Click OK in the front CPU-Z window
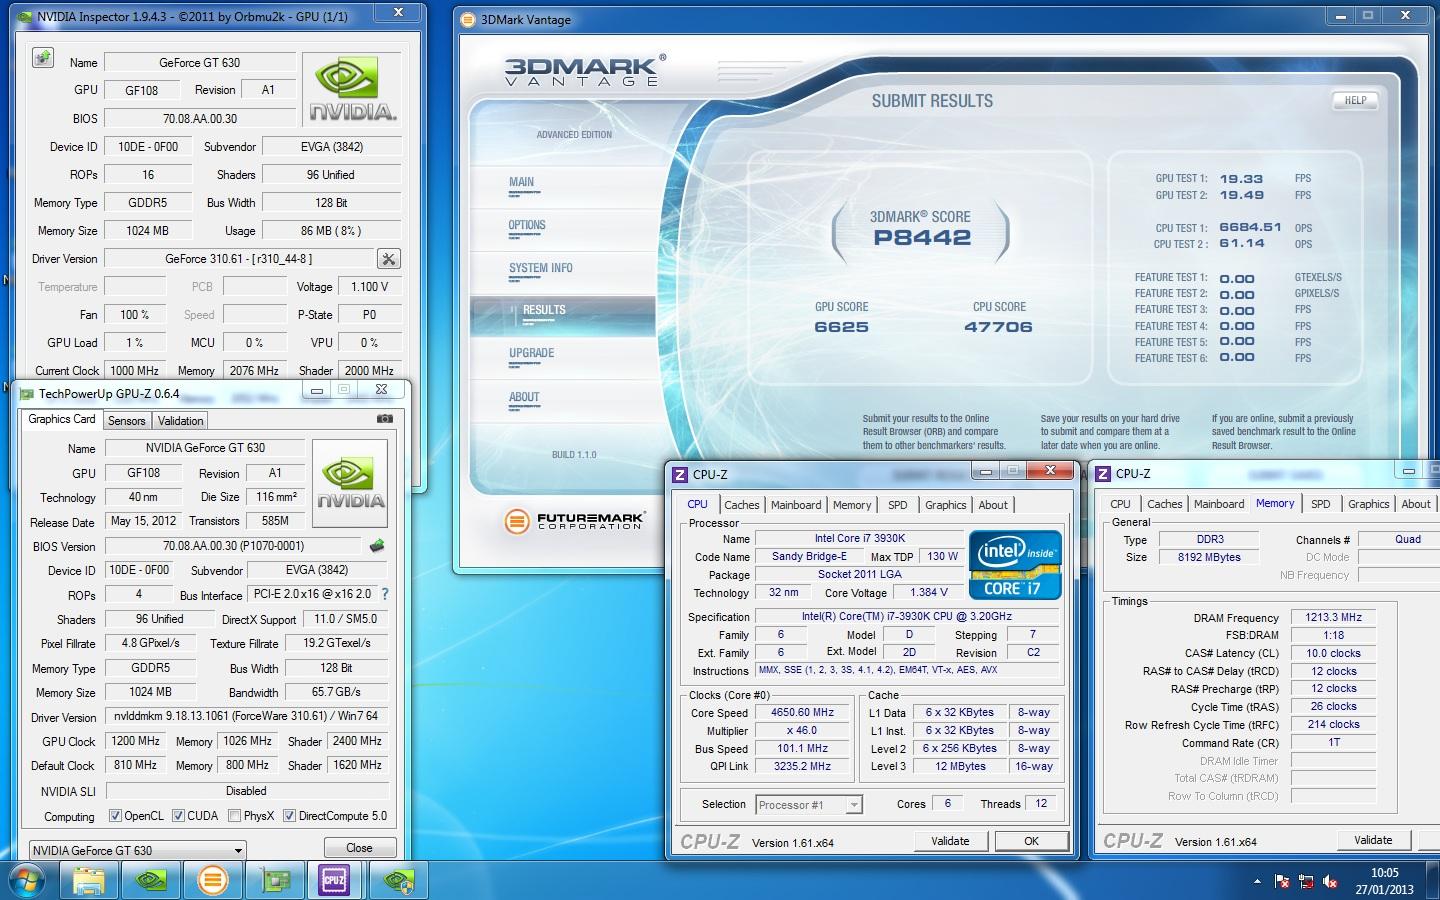Viewport: 1440px width, 900px height. tap(1031, 841)
